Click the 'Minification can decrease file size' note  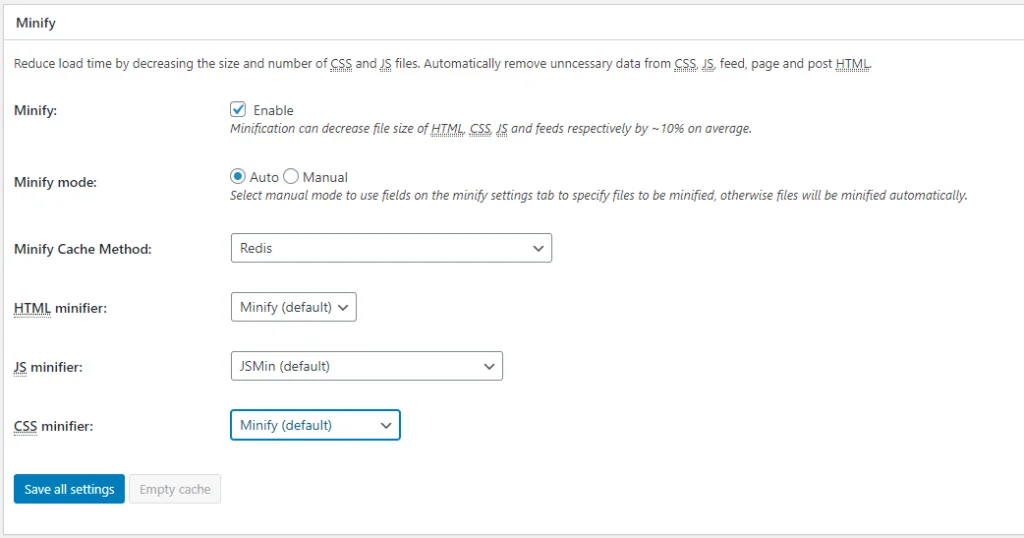[490, 129]
